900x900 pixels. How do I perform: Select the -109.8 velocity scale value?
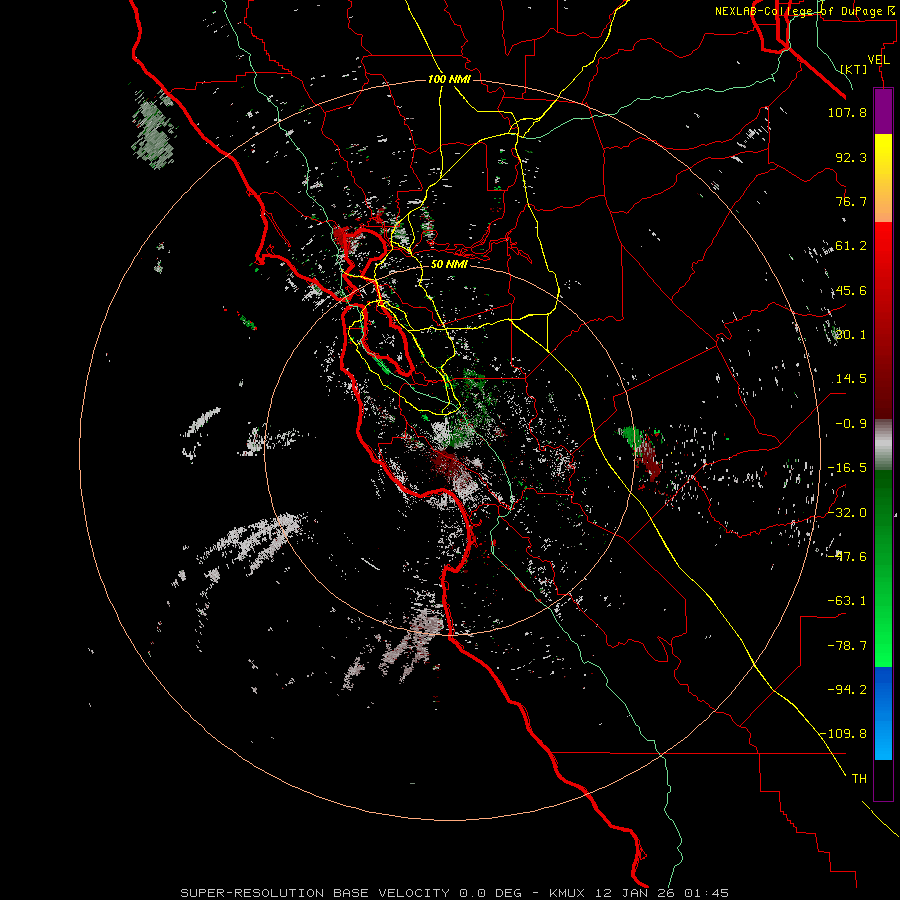pos(844,734)
